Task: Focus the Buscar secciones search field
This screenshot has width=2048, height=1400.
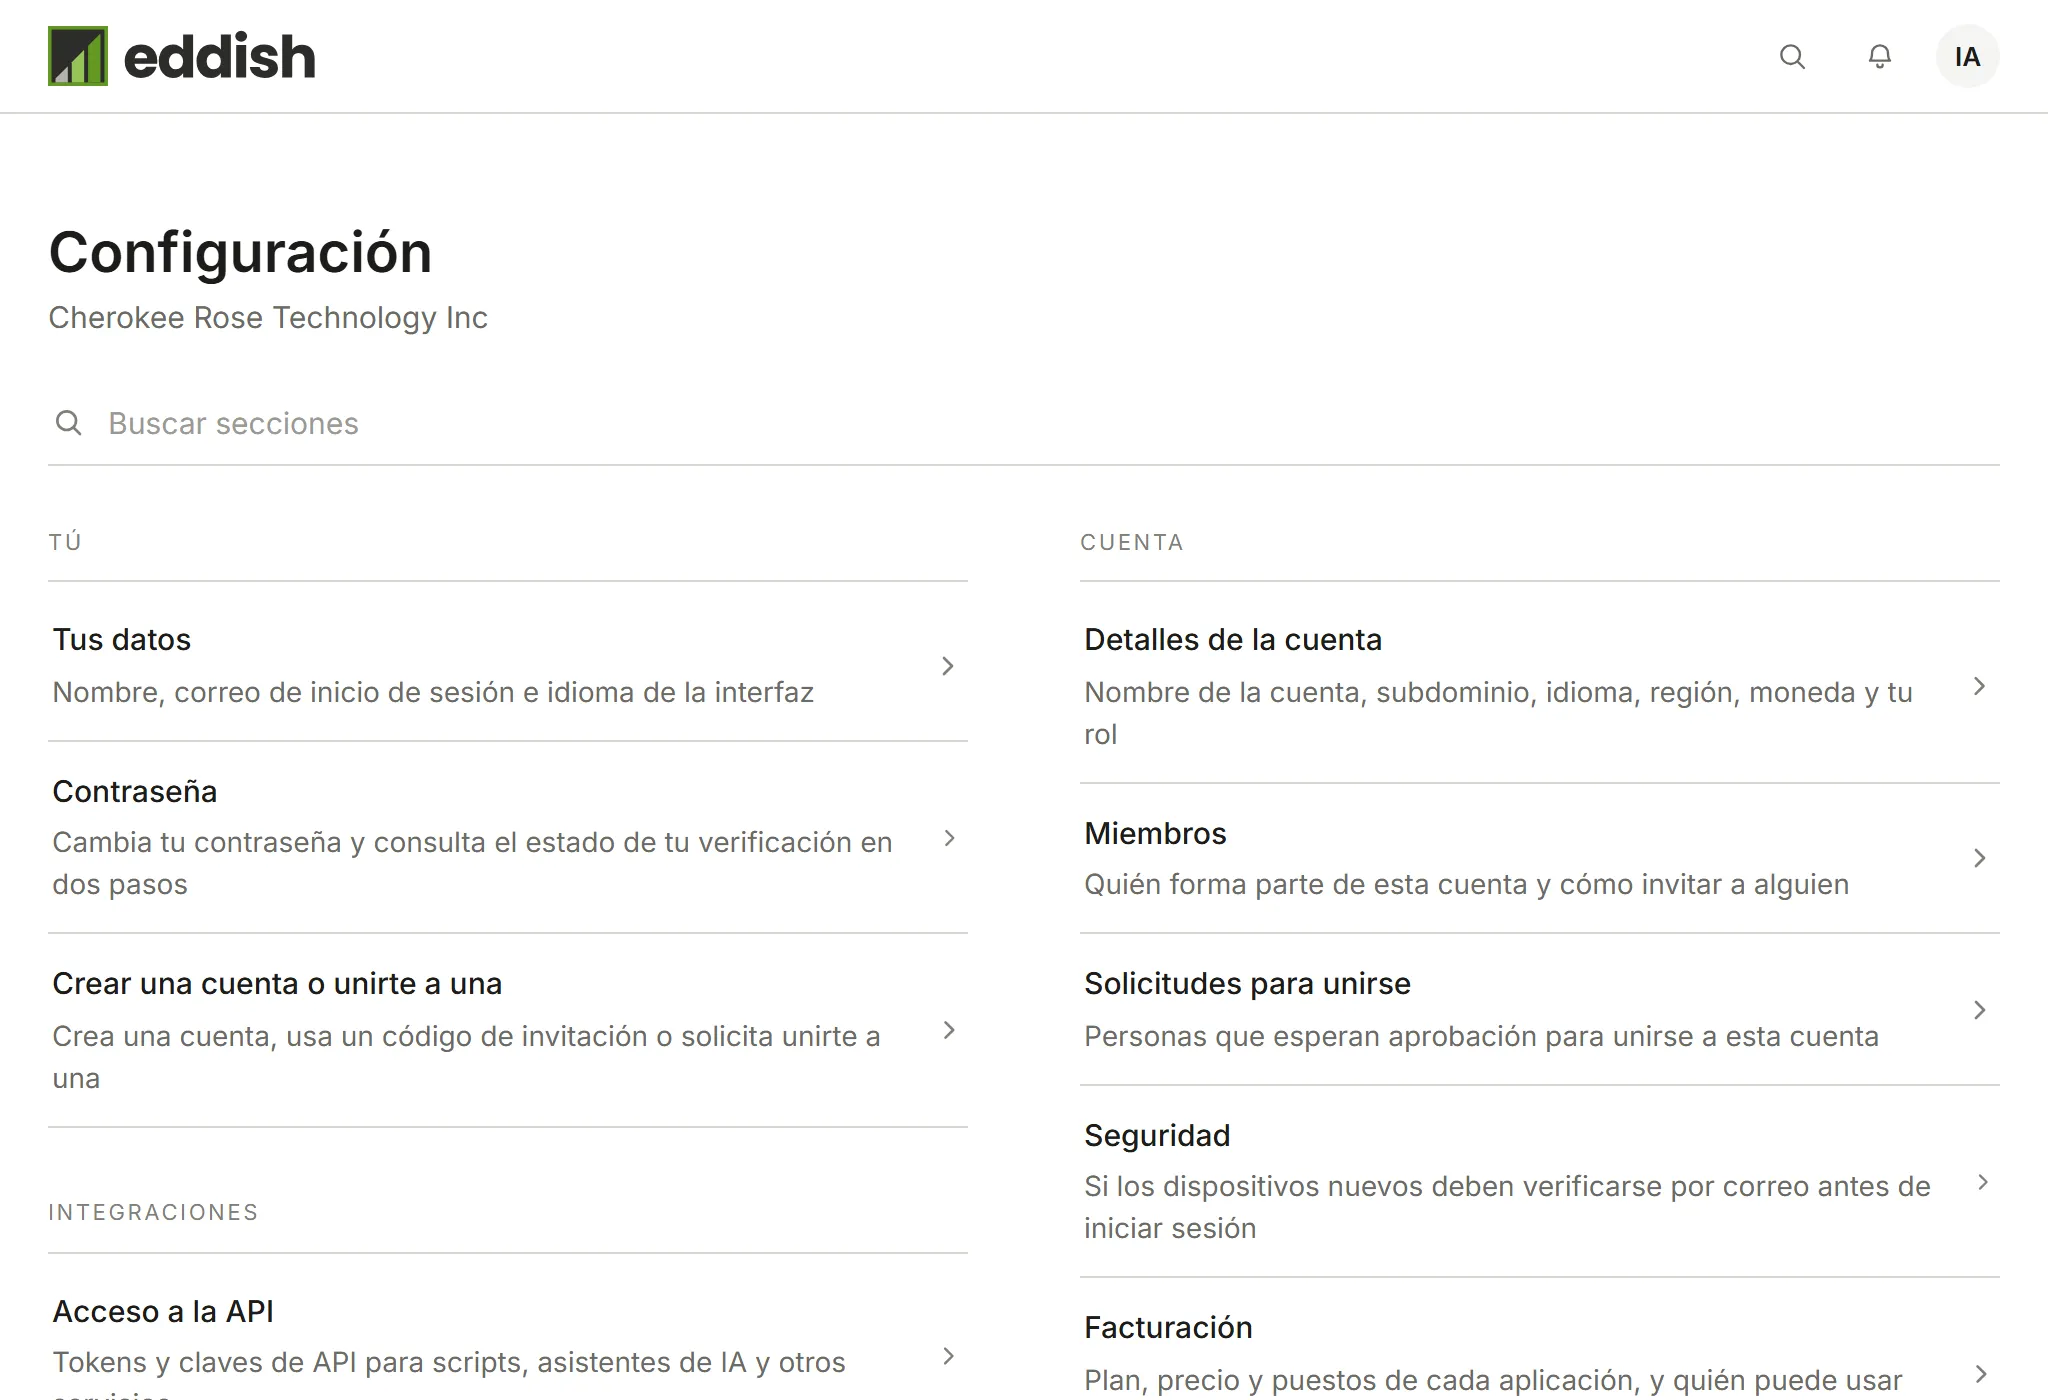Action: click(x=1024, y=423)
